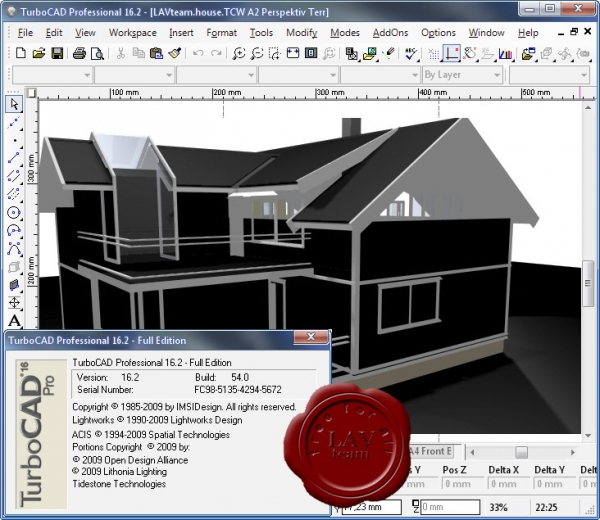Screen dimensions: 600x520
Task: Open an existing file from folder
Action: point(39,53)
